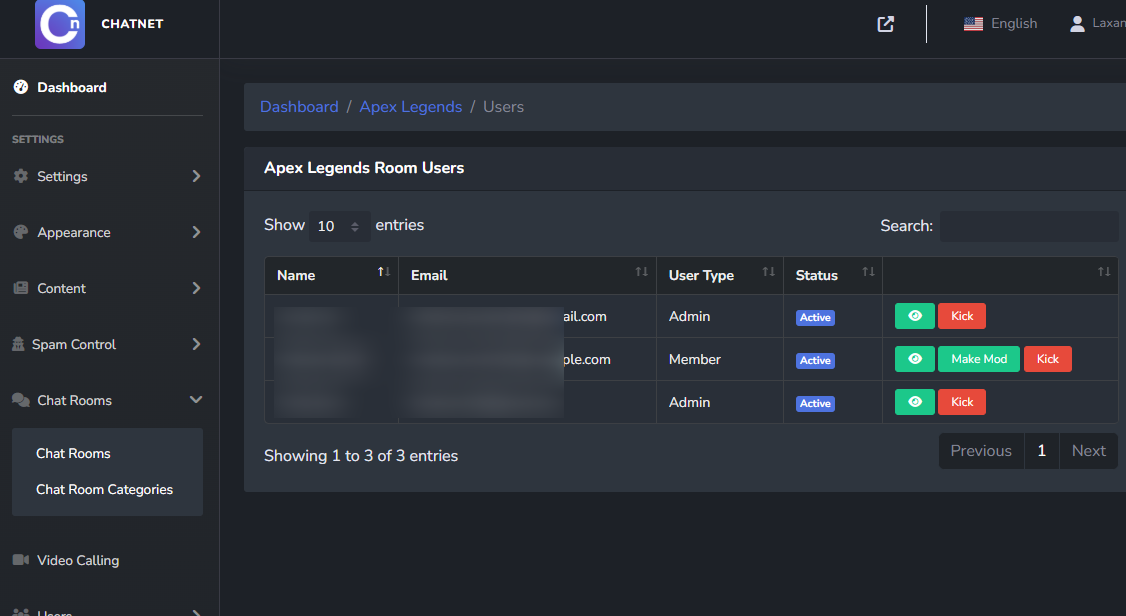The width and height of the screenshot is (1126, 616).
Task: Select the Spam Control shield icon
Action: click(x=21, y=344)
